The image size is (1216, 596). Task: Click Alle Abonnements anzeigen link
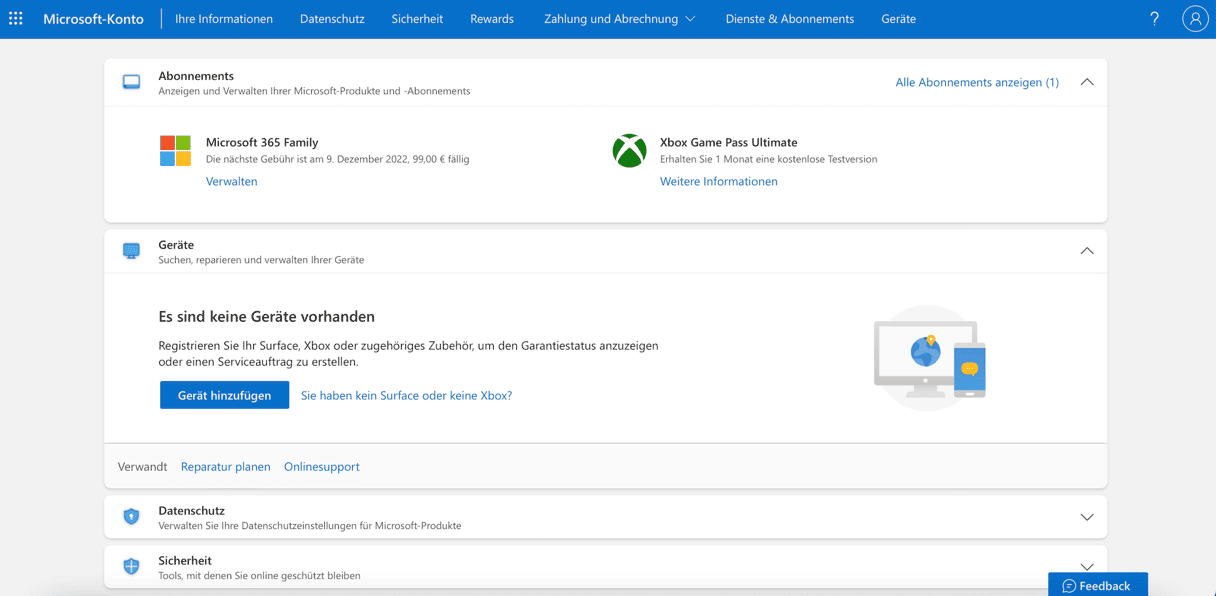(977, 82)
